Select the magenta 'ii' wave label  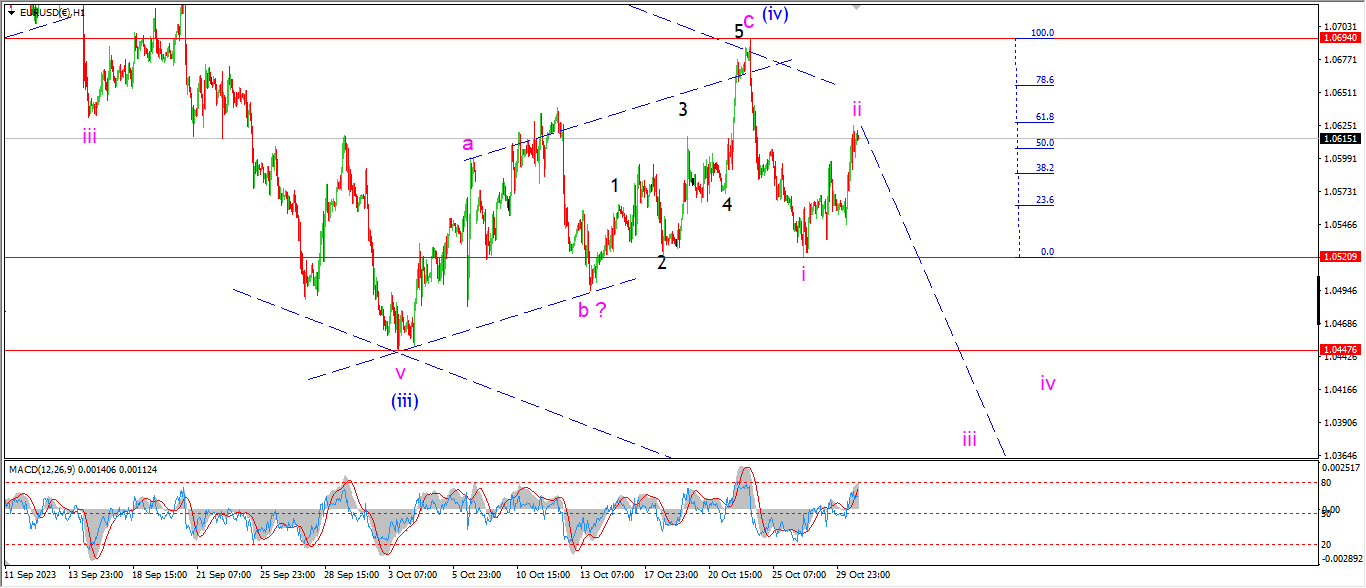click(x=857, y=107)
